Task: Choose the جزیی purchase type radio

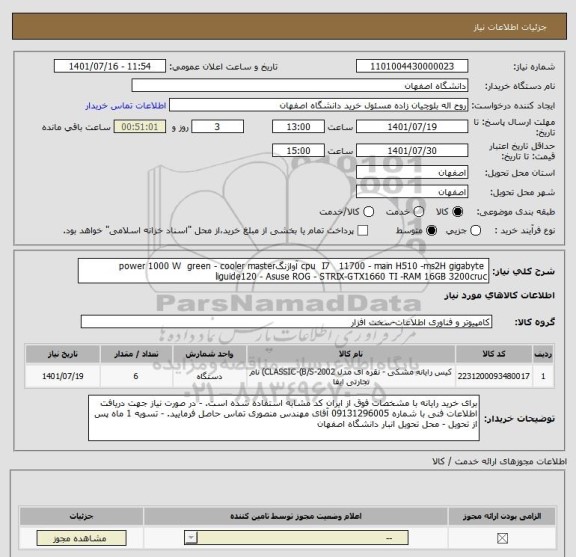Action: point(476,230)
